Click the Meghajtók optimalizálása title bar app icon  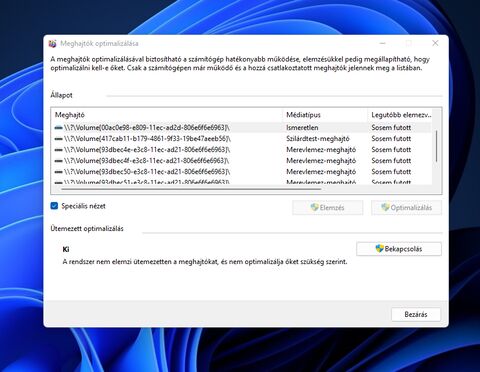click(52, 44)
